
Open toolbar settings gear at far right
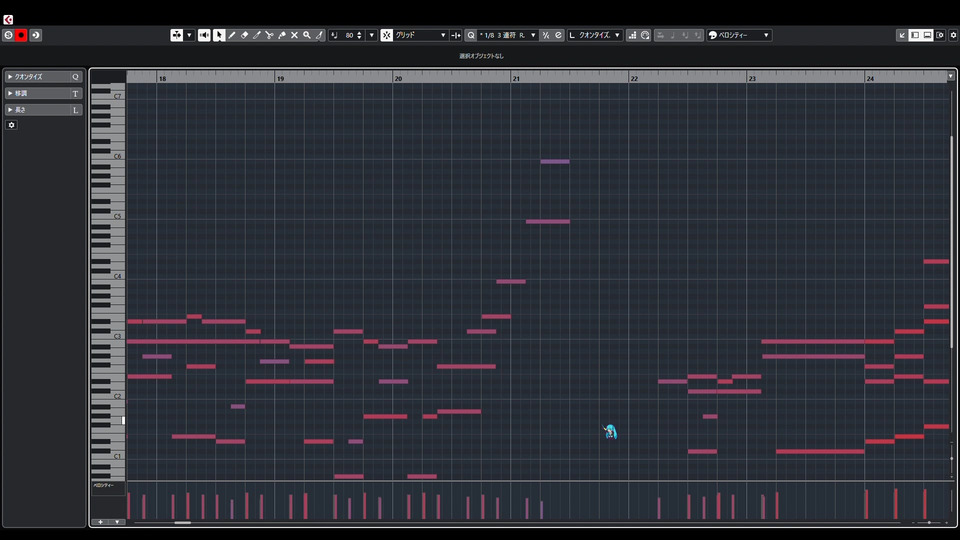[953, 36]
